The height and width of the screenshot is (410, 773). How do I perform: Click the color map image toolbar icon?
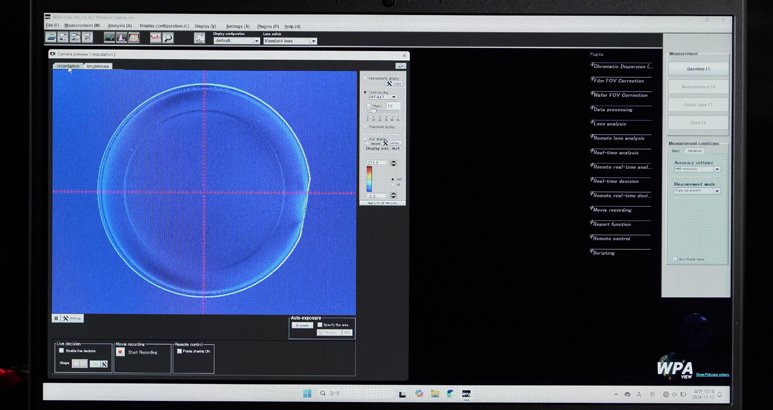pos(134,37)
